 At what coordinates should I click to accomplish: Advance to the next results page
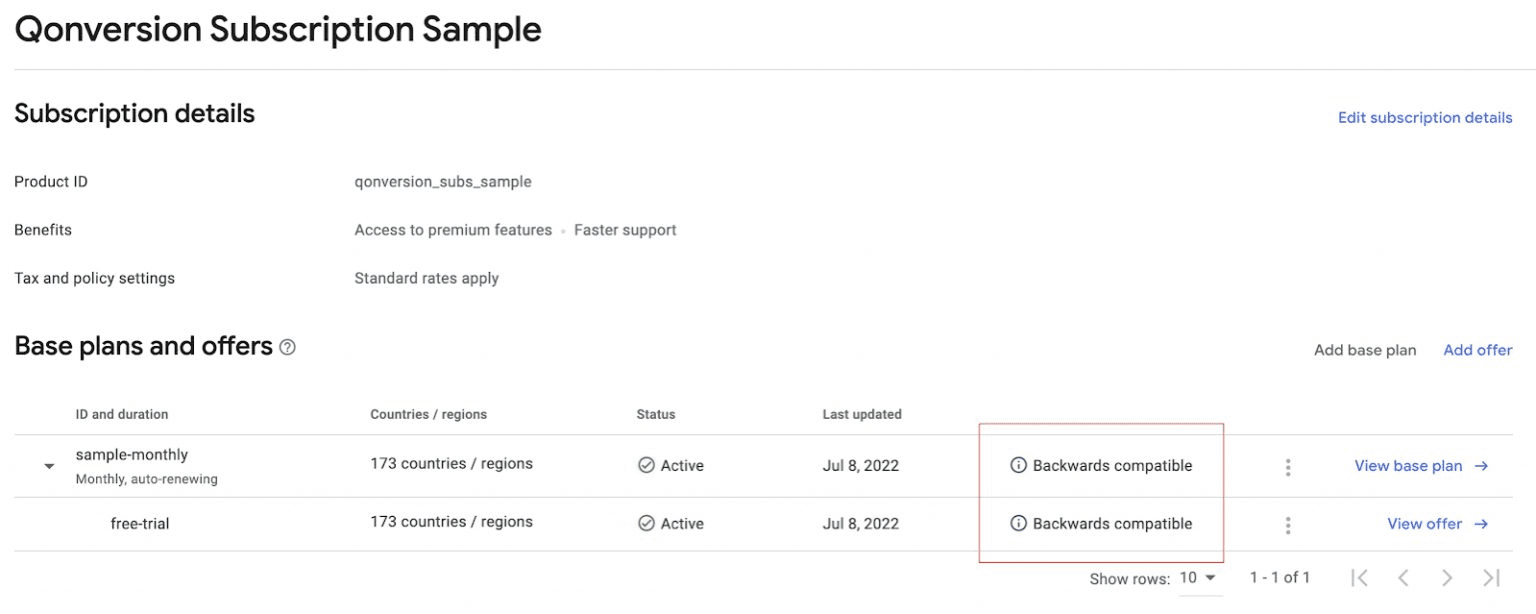1447,577
